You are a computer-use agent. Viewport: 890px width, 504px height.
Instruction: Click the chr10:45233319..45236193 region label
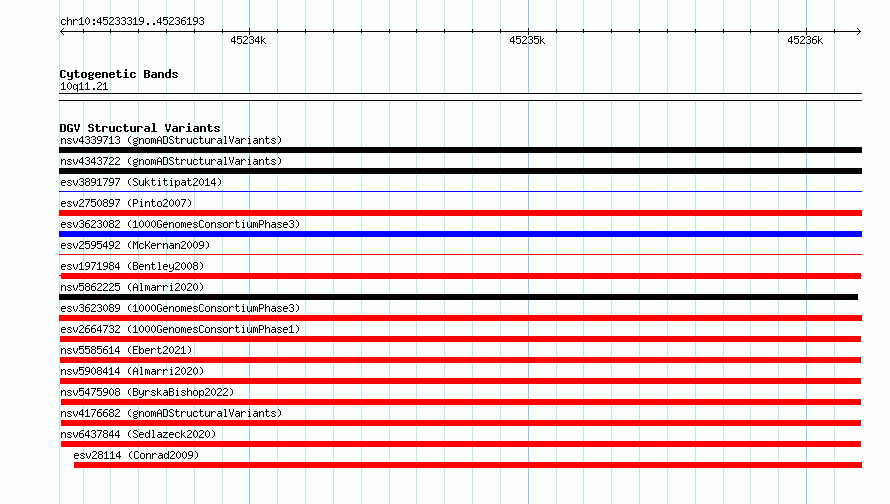click(x=132, y=22)
